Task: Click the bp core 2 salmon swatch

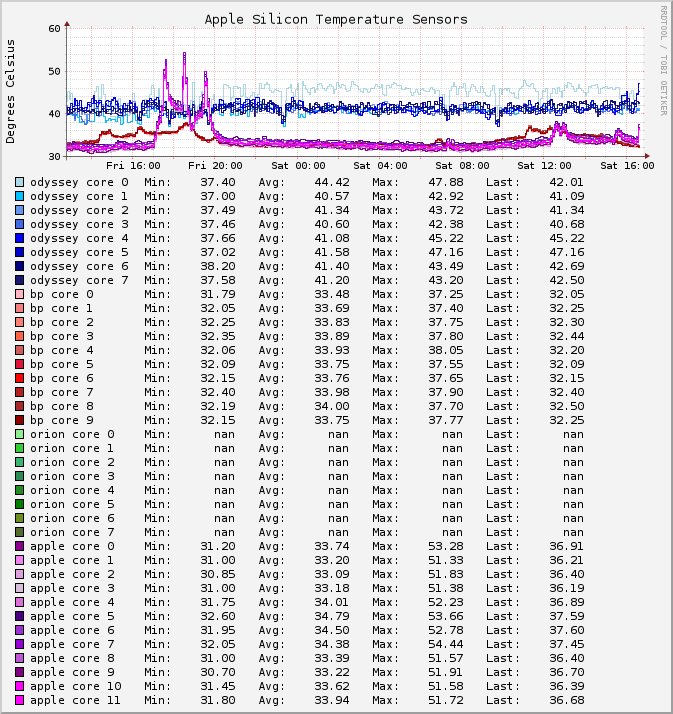Action: point(20,322)
